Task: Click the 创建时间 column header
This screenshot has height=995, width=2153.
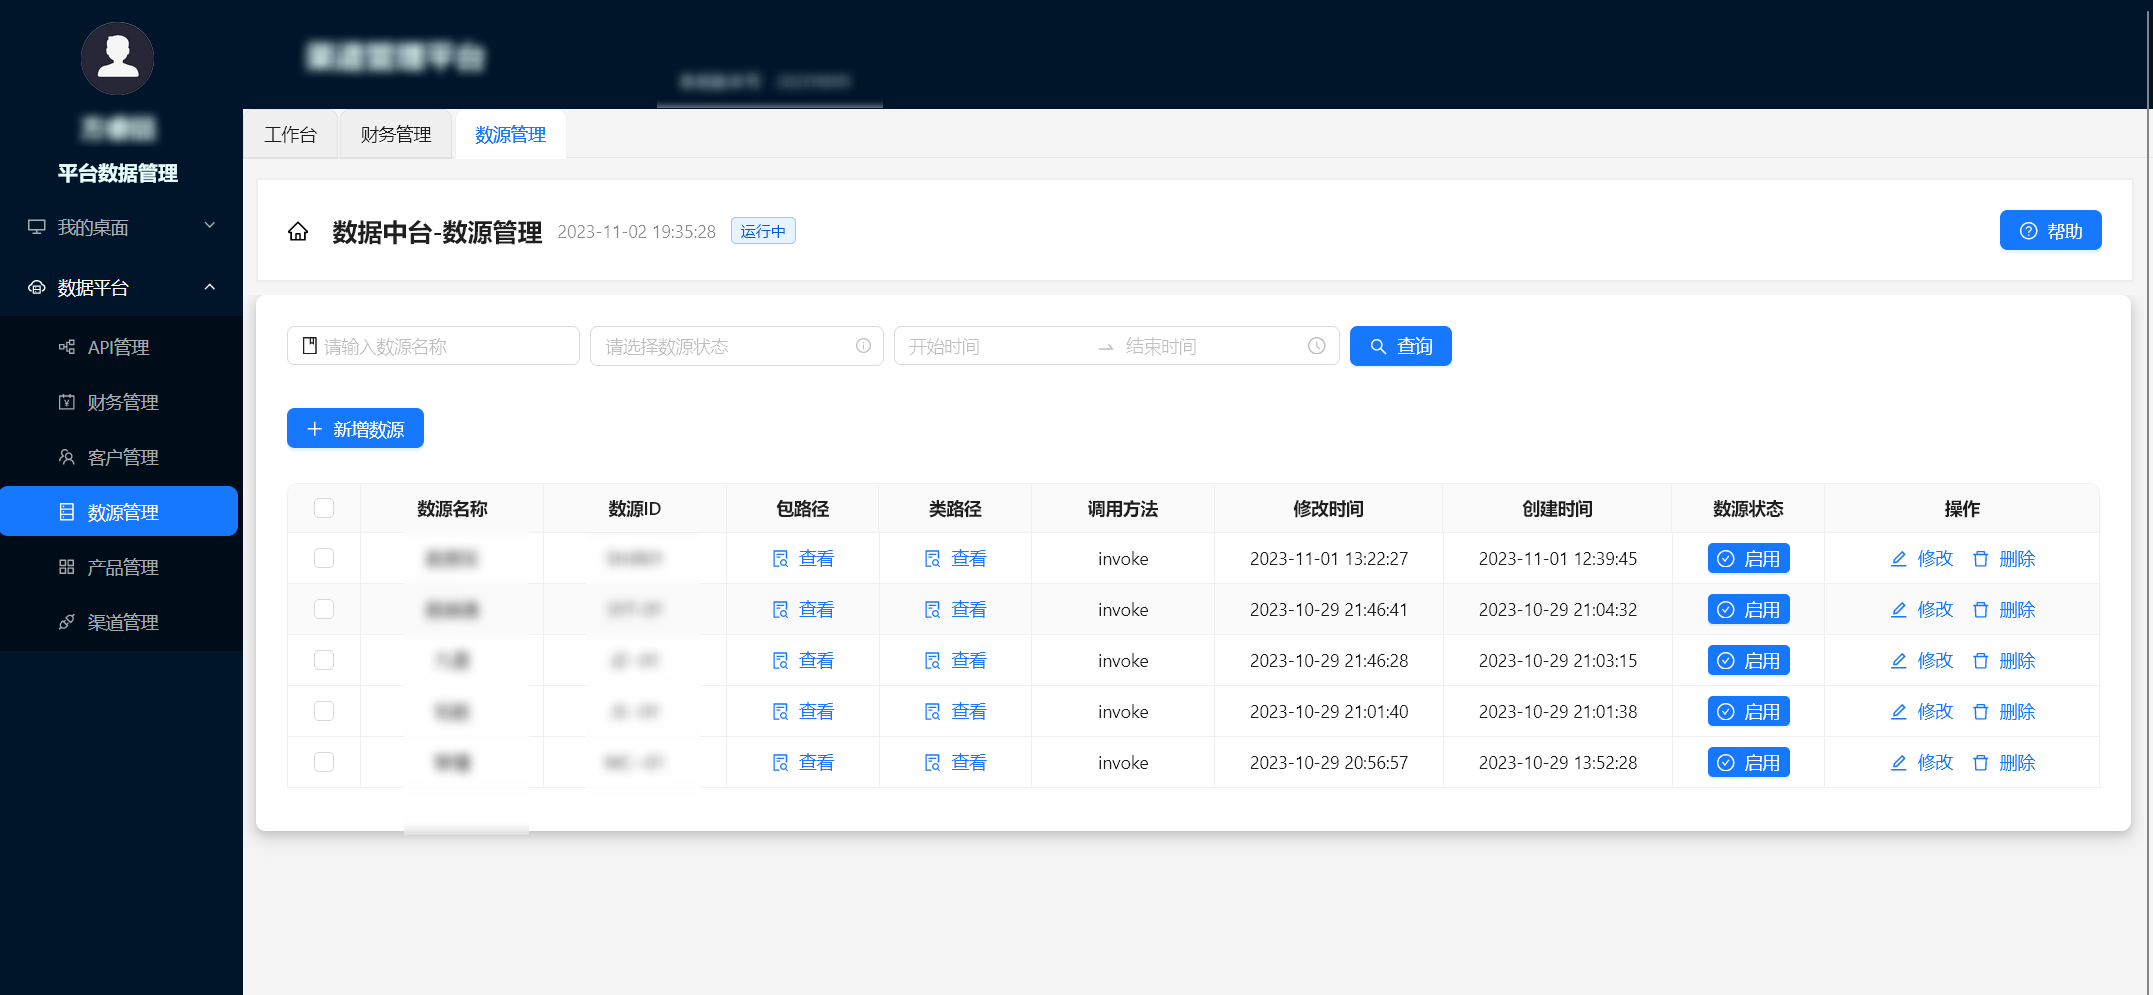Action: 1557,508
